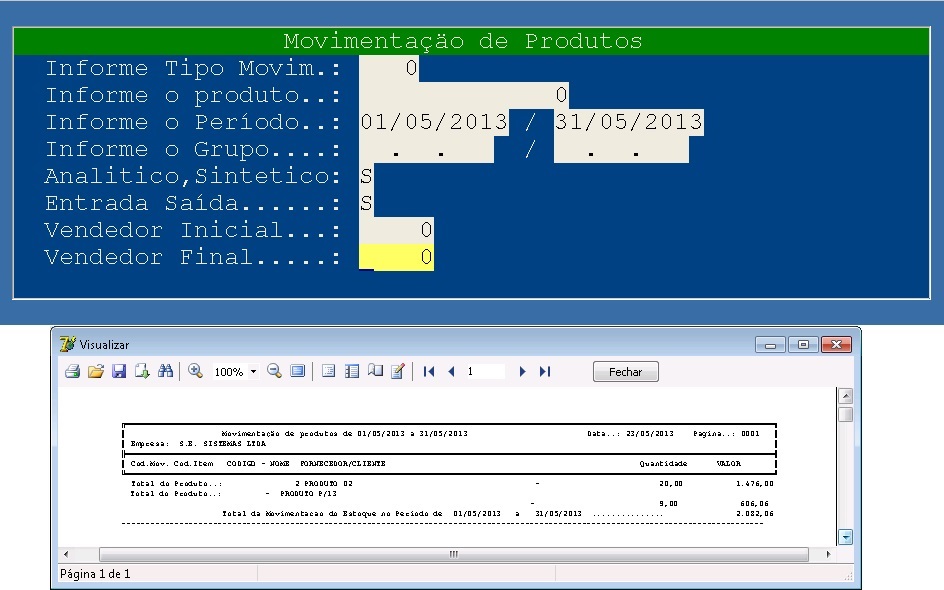Open the 100% zoom level dropdown
The width and height of the screenshot is (944, 590).
(x=253, y=372)
